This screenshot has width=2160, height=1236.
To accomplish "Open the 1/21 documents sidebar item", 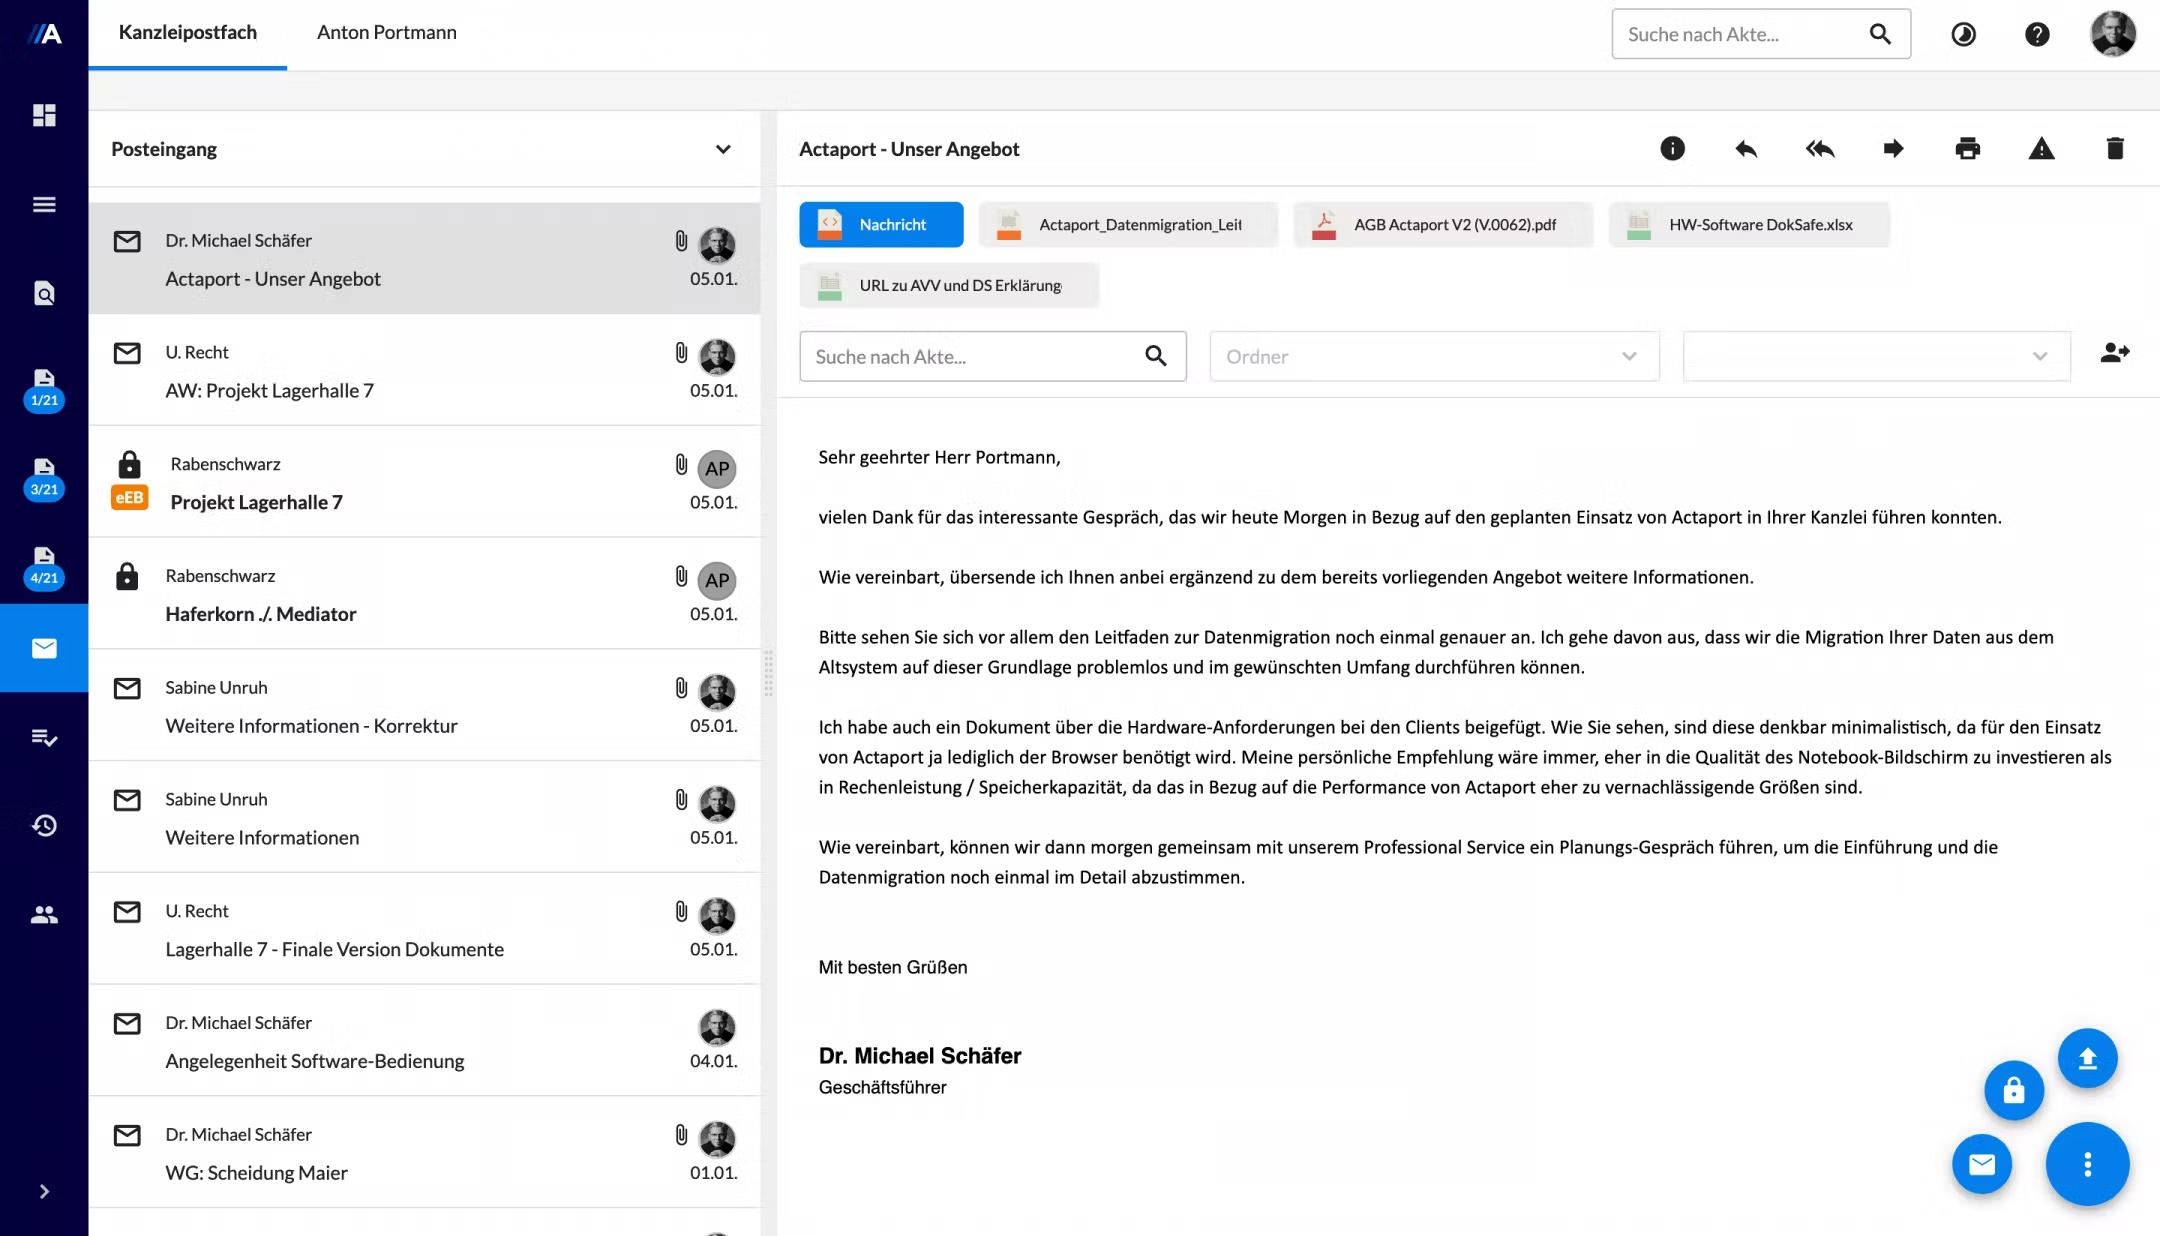I will [44, 389].
